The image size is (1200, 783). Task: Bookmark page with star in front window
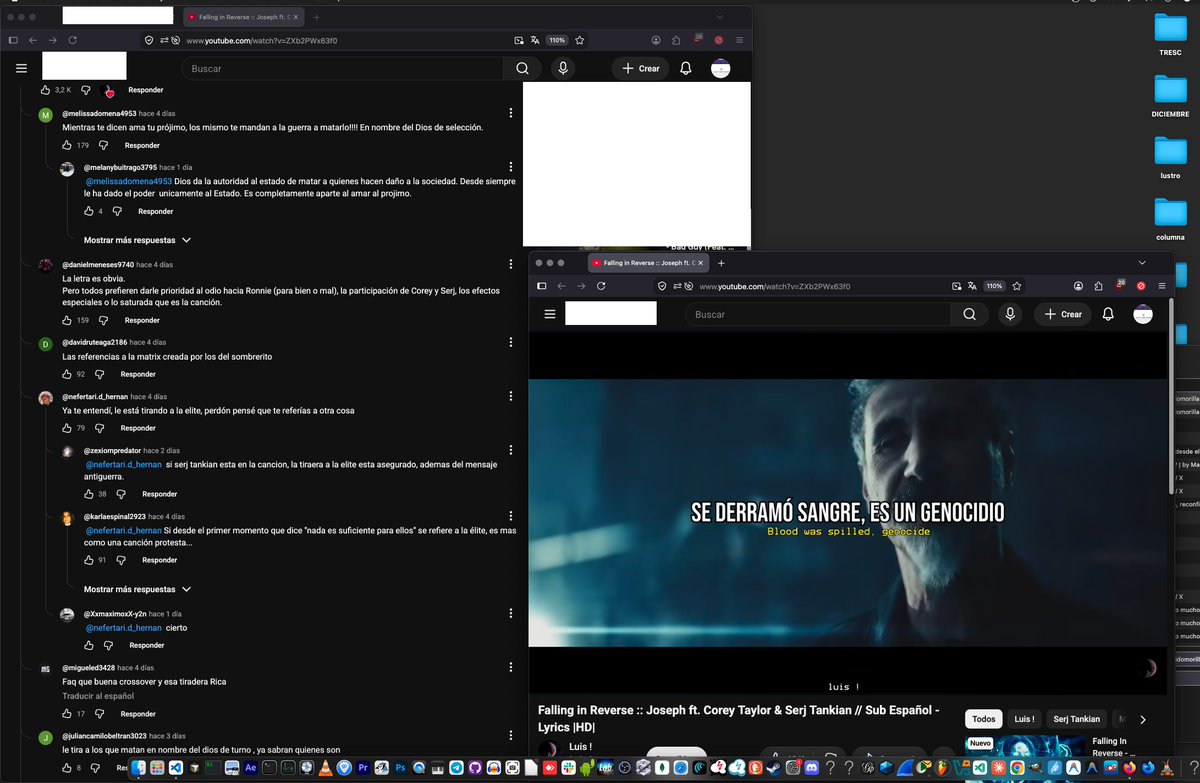1019,286
